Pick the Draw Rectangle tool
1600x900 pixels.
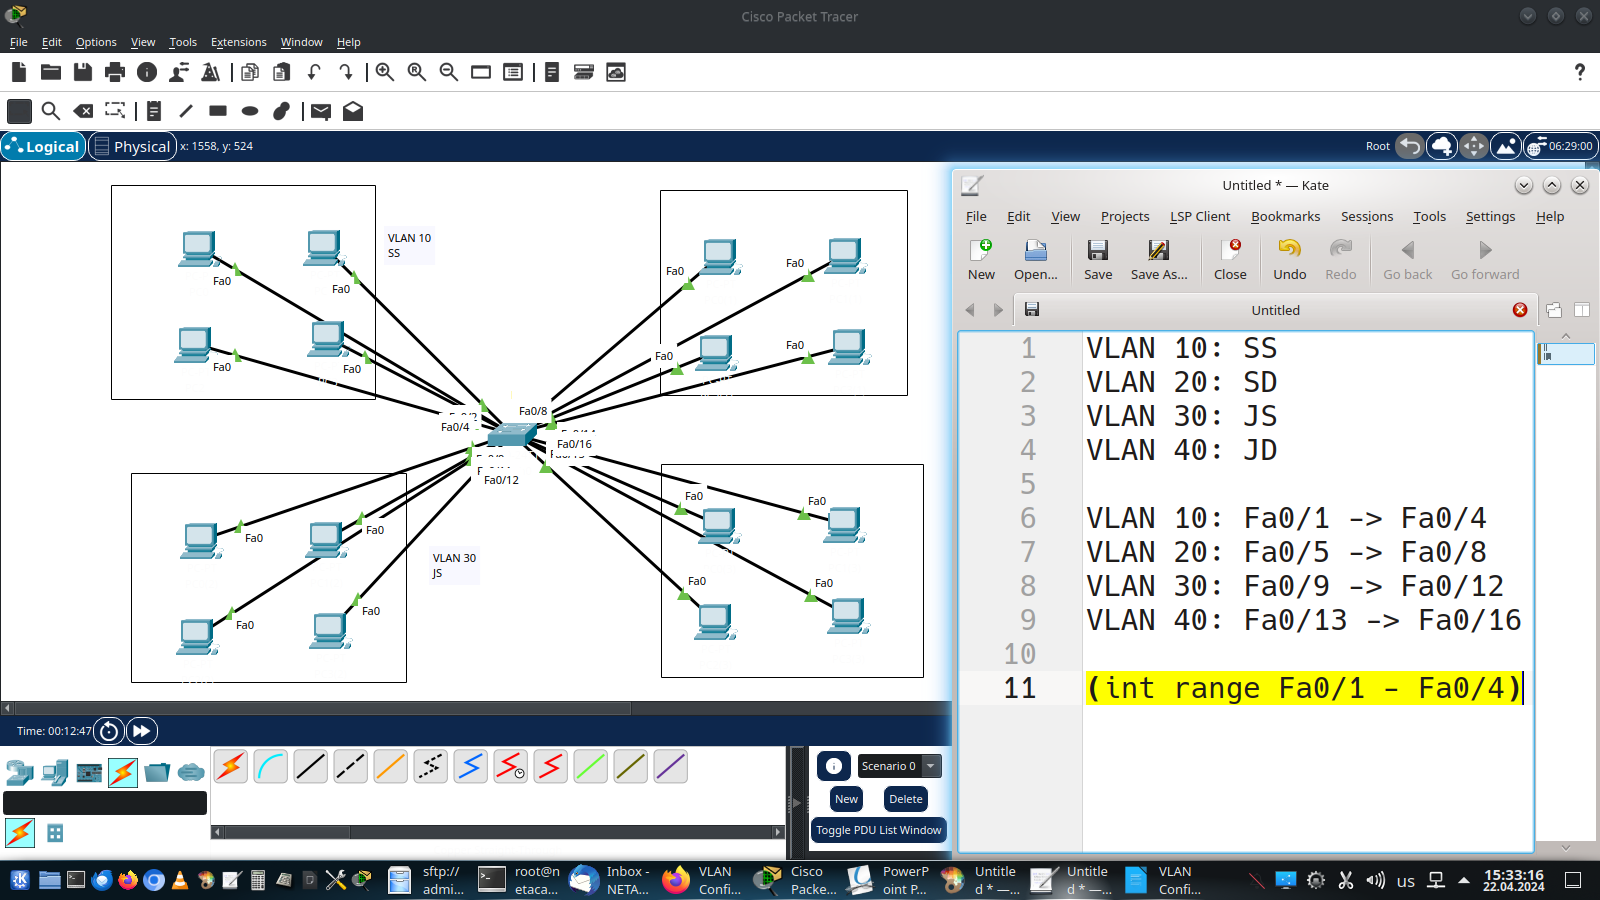(x=218, y=111)
